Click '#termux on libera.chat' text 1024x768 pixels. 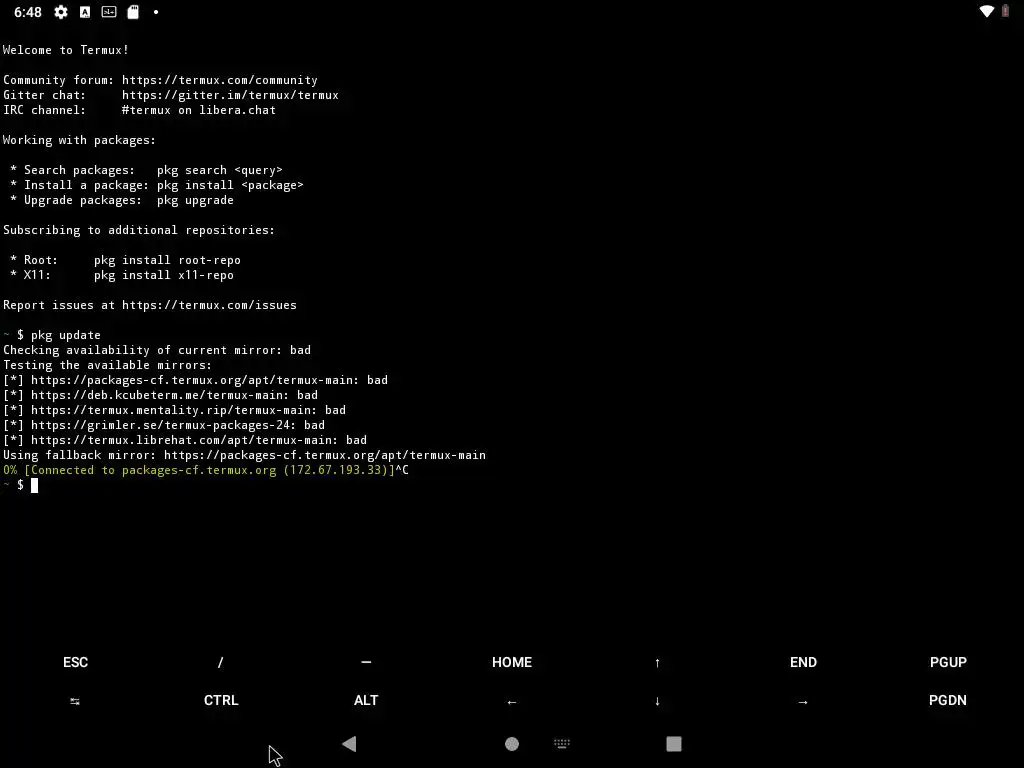pos(199,110)
